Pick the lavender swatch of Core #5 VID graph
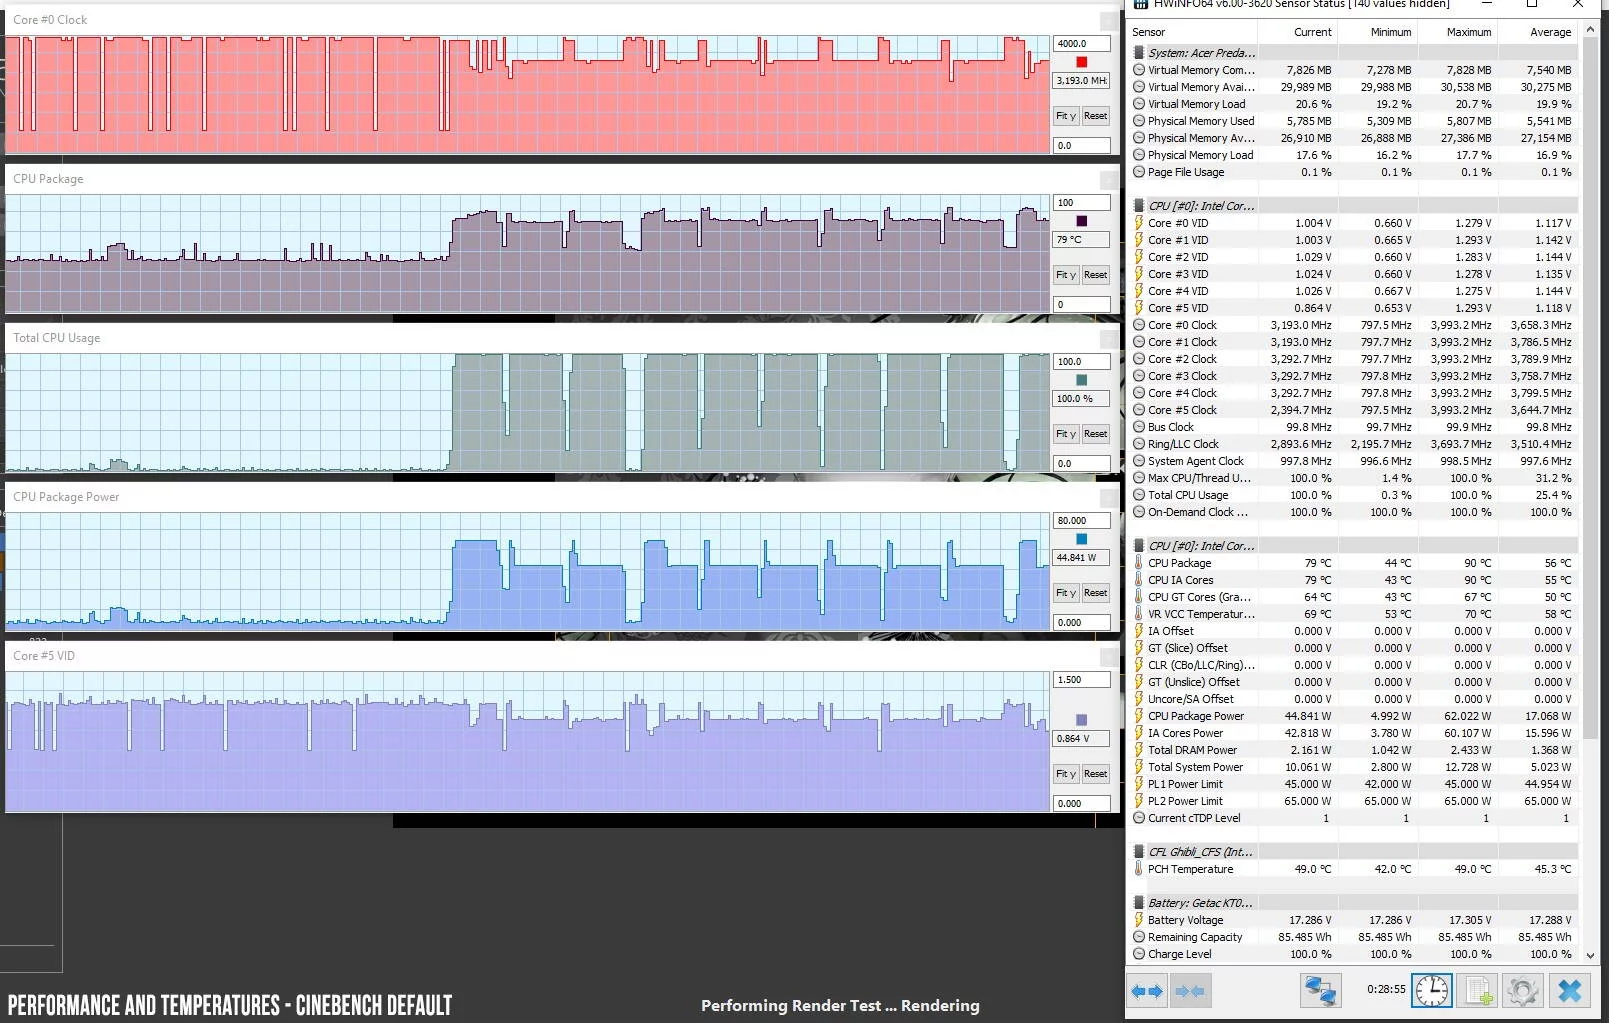Screen dimensions: 1609x1023 [x=1081, y=720]
